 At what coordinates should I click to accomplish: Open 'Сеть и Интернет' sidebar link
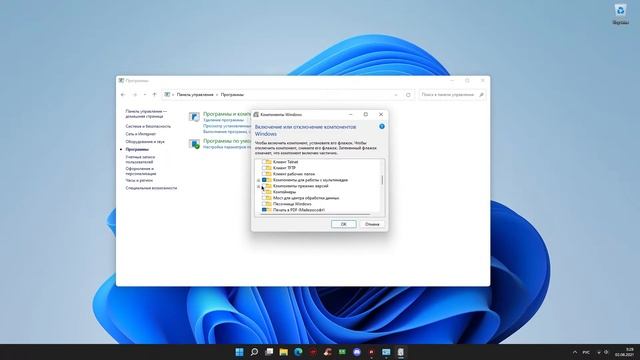coord(141,134)
